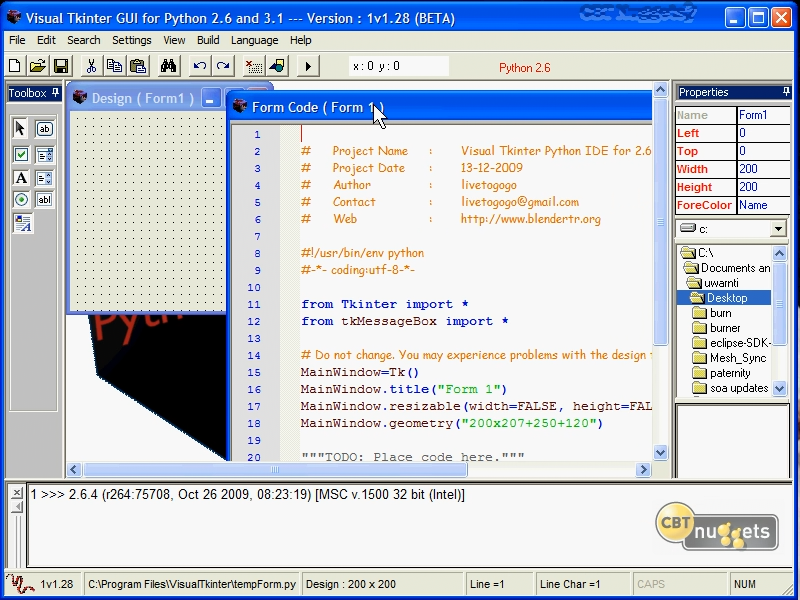Click the workspace vertical scrollbar down arrow
The height and width of the screenshot is (600, 800).
tap(660, 452)
